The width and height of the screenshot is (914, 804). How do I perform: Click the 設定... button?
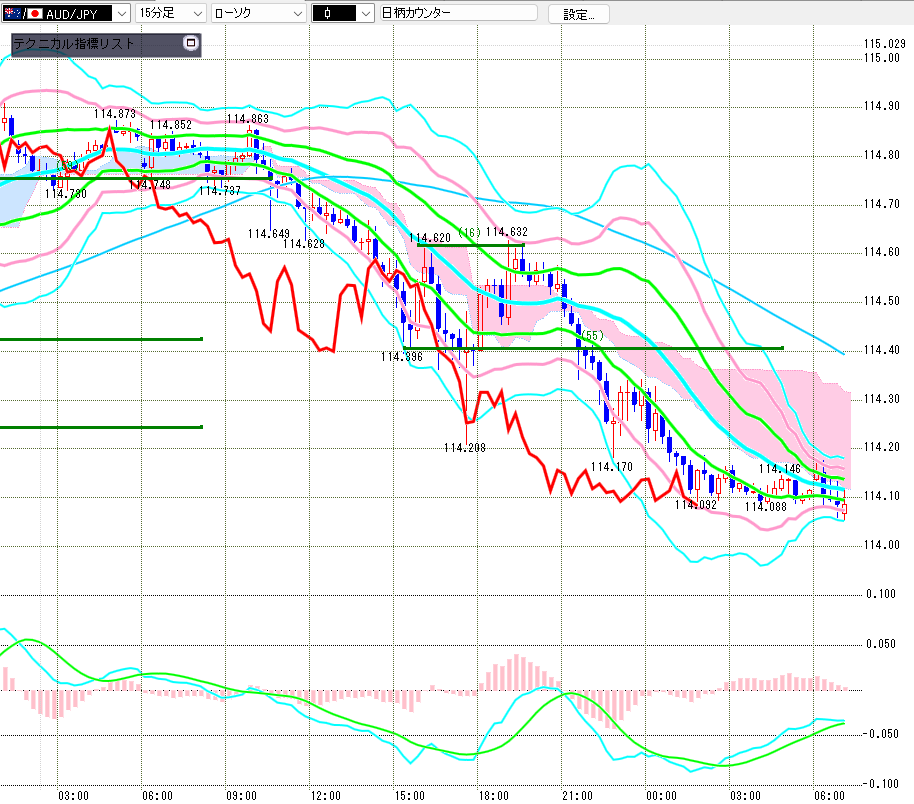click(x=578, y=15)
